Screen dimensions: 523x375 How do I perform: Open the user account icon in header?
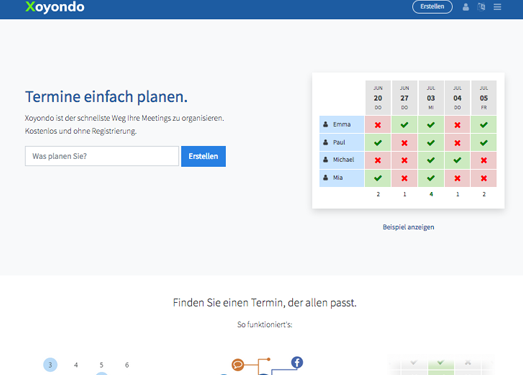(x=466, y=7)
